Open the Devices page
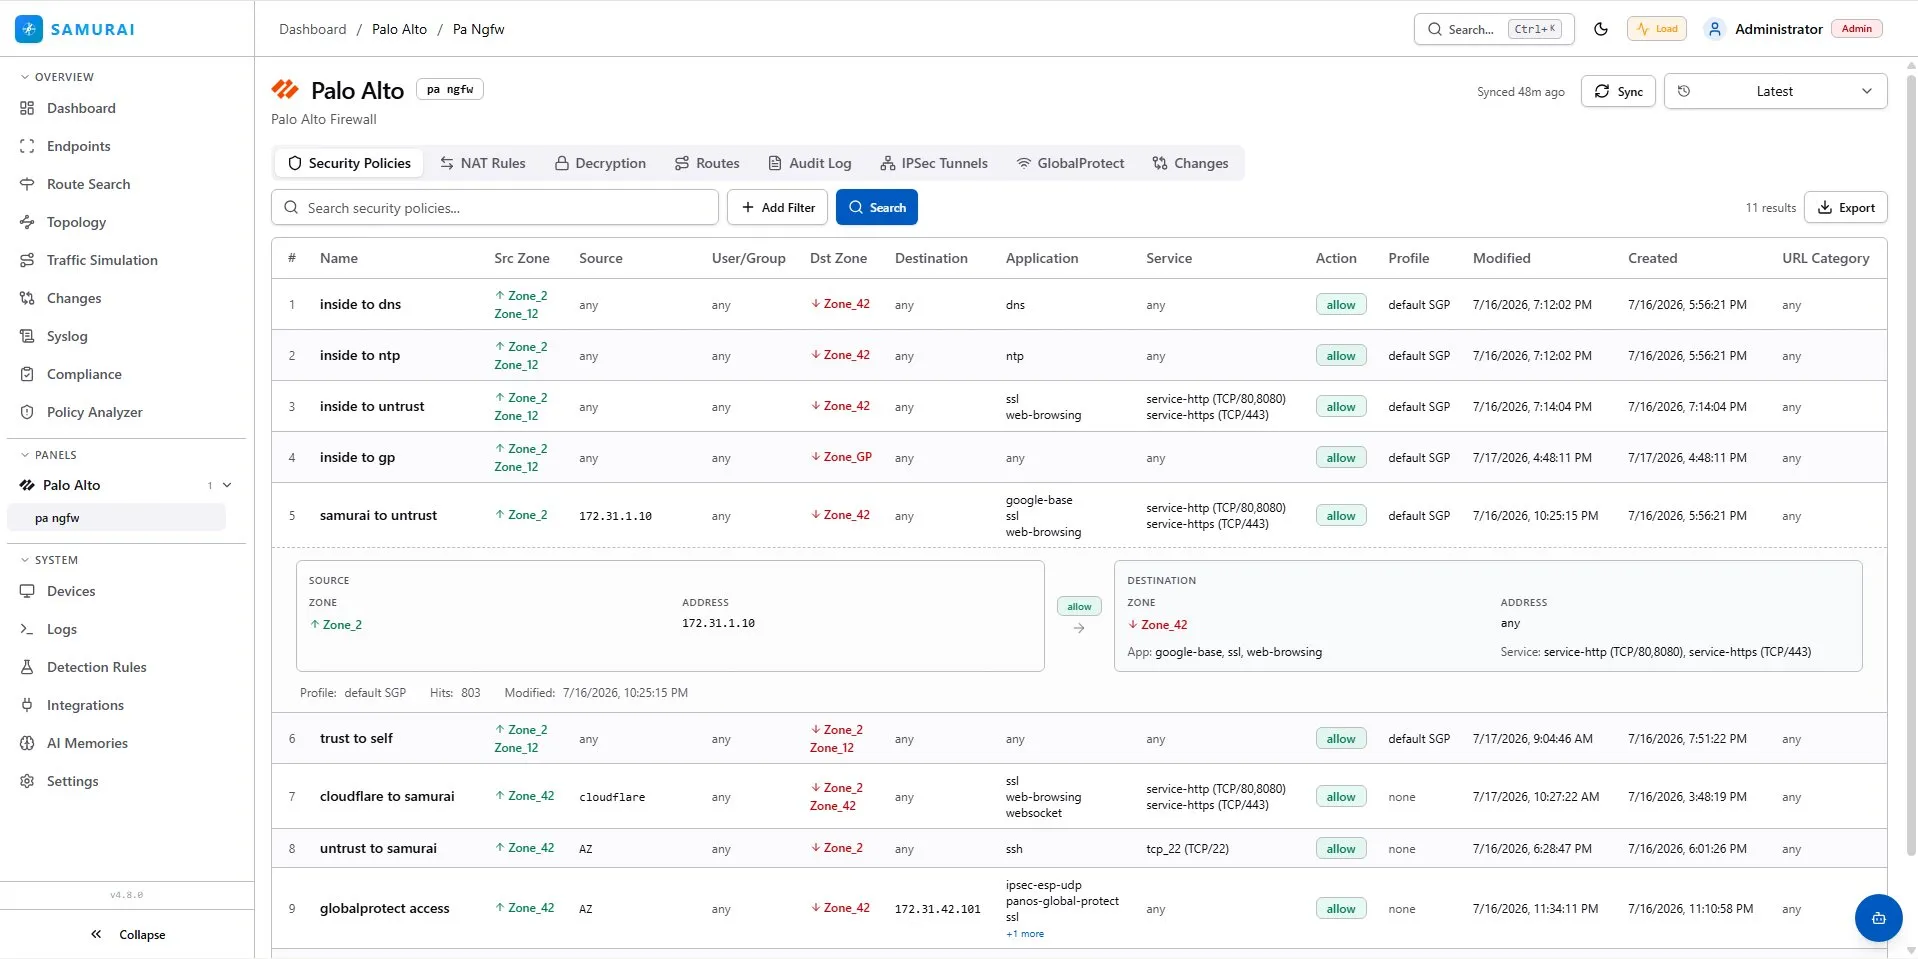Image resolution: width=1918 pixels, height=959 pixels. click(71, 591)
